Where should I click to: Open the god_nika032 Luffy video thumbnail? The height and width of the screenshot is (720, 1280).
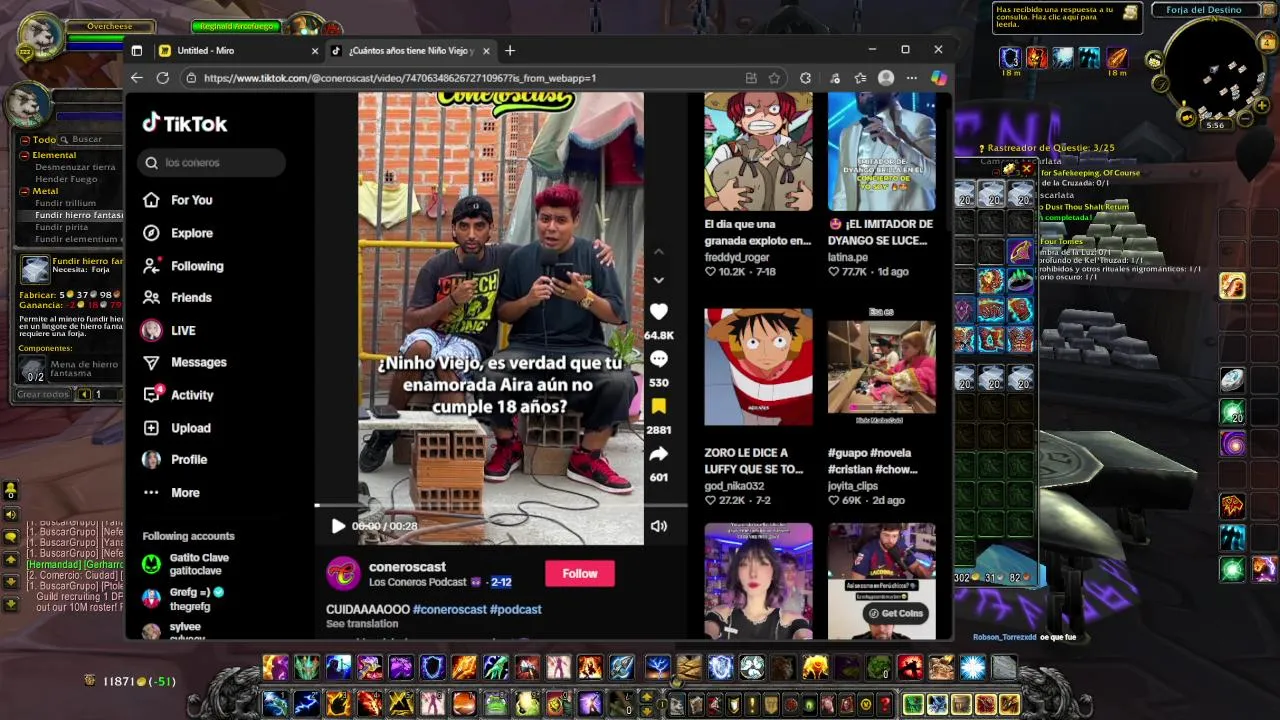tap(758, 367)
